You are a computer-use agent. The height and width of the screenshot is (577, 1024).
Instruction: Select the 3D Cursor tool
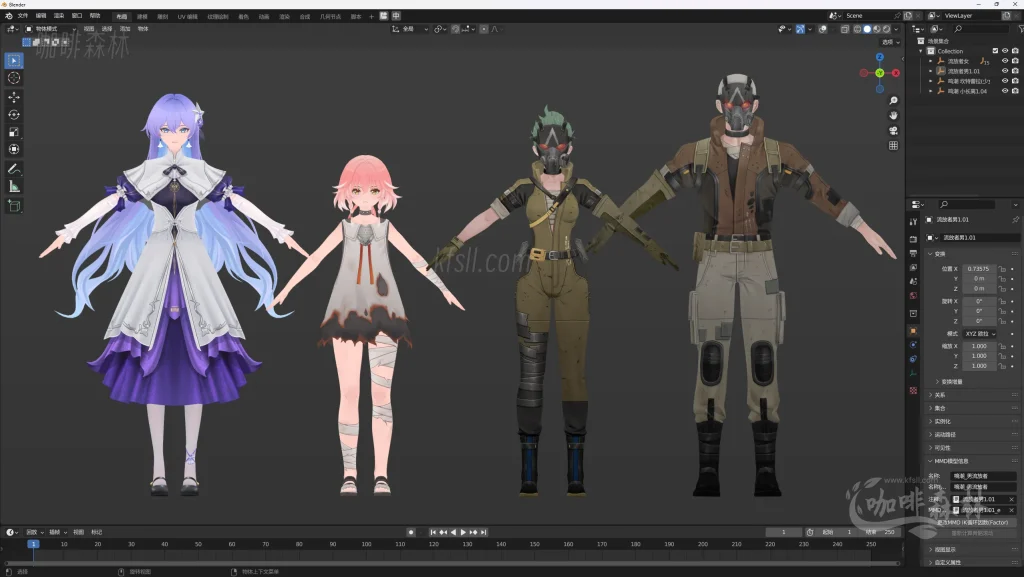tap(14, 78)
